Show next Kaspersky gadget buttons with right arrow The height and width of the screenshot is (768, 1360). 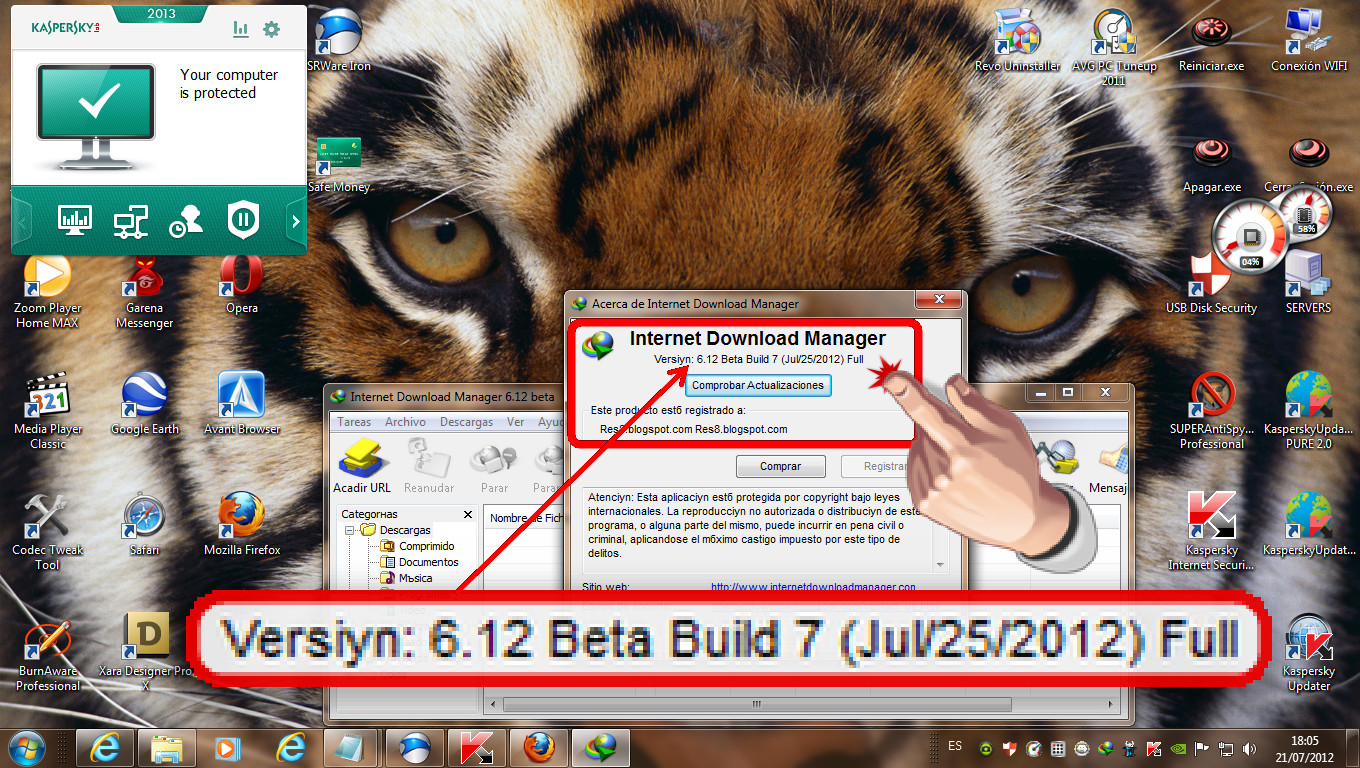295,222
